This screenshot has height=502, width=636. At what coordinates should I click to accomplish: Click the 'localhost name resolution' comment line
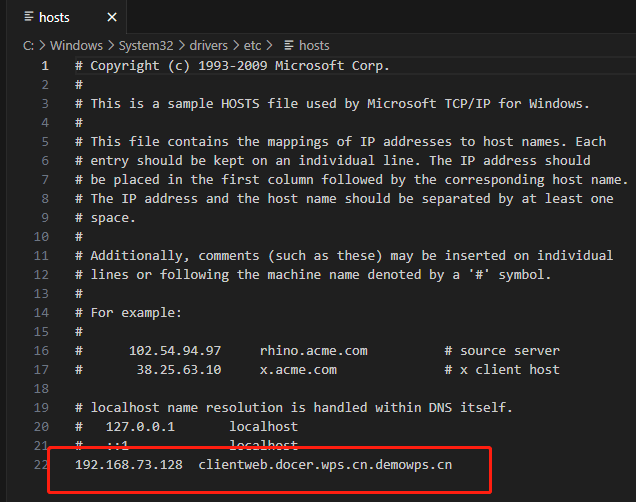coord(294,408)
